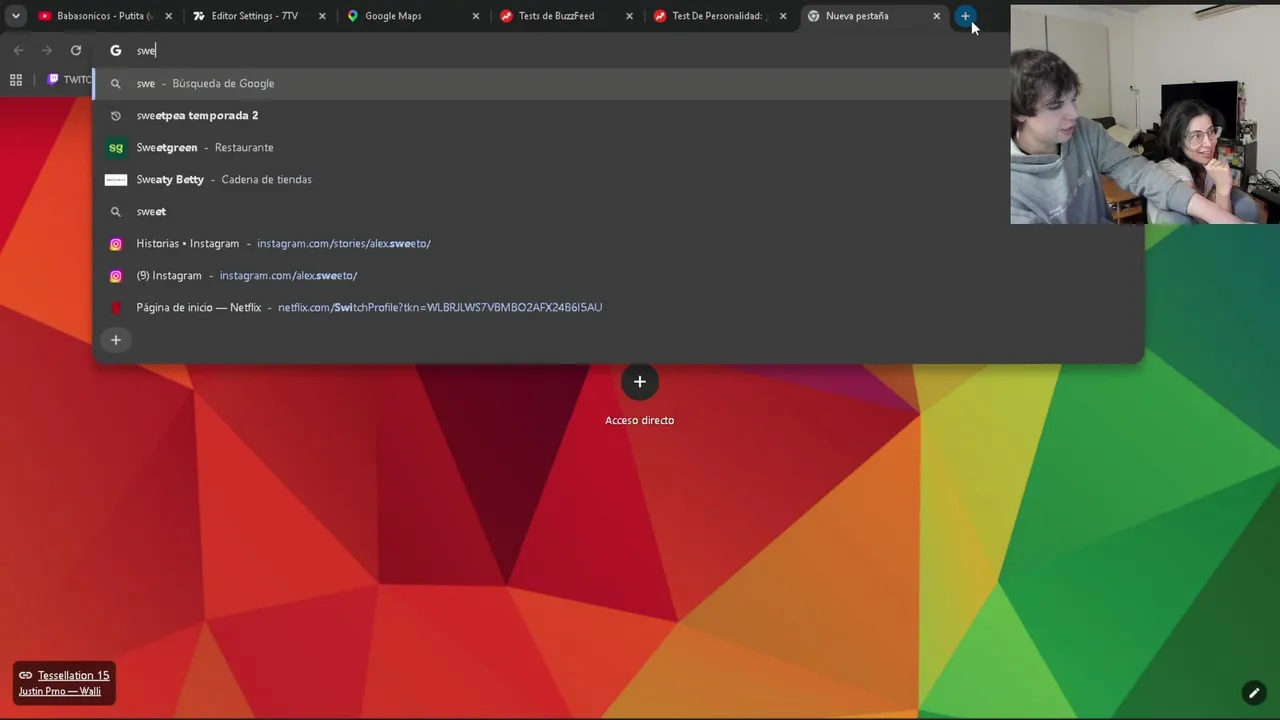Open the Justin Prno — Walli credit link
Viewport: 1280px width, 720px height.
(60, 691)
